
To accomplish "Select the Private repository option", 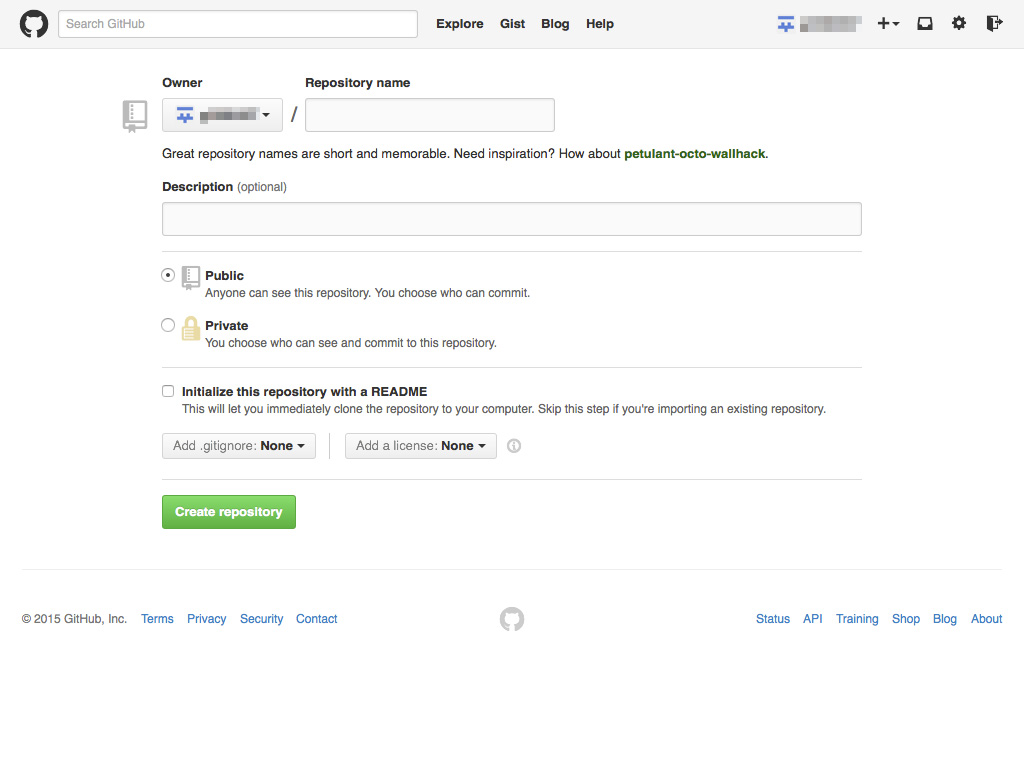I will 168,324.
